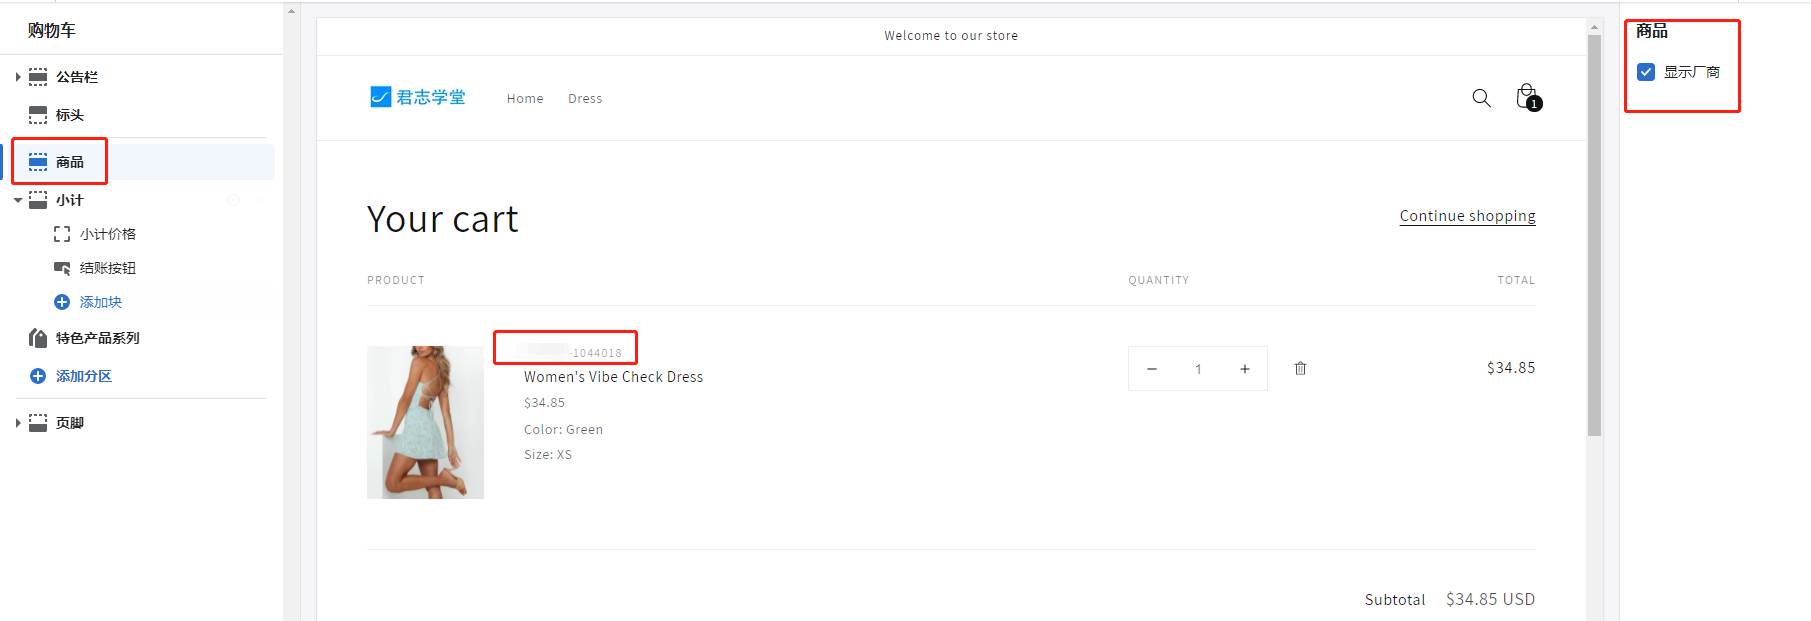Image resolution: width=1811 pixels, height=621 pixels.
Task: Increase quantity with plus button
Action: click(x=1245, y=369)
